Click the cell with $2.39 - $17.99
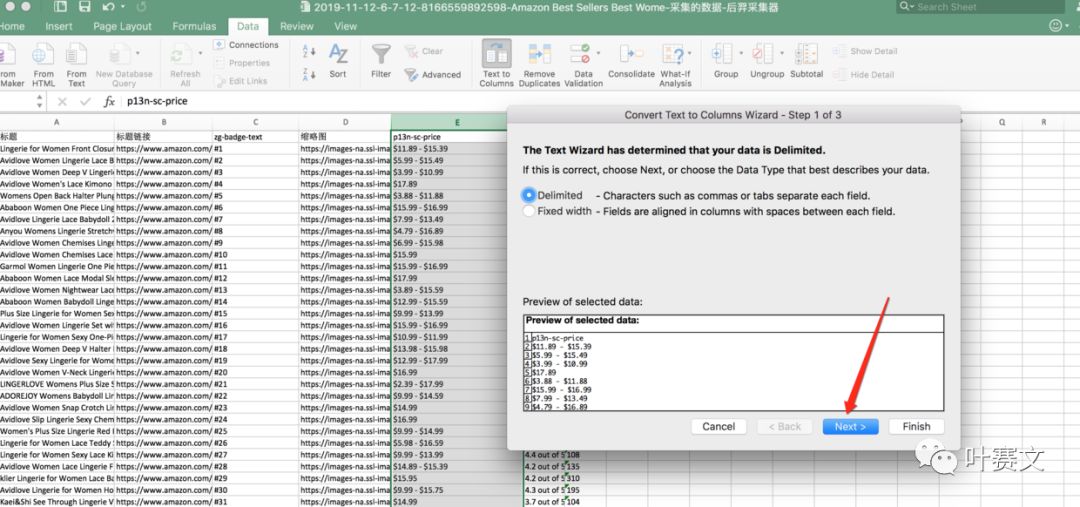The image size is (1080, 507). (x=457, y=384)
